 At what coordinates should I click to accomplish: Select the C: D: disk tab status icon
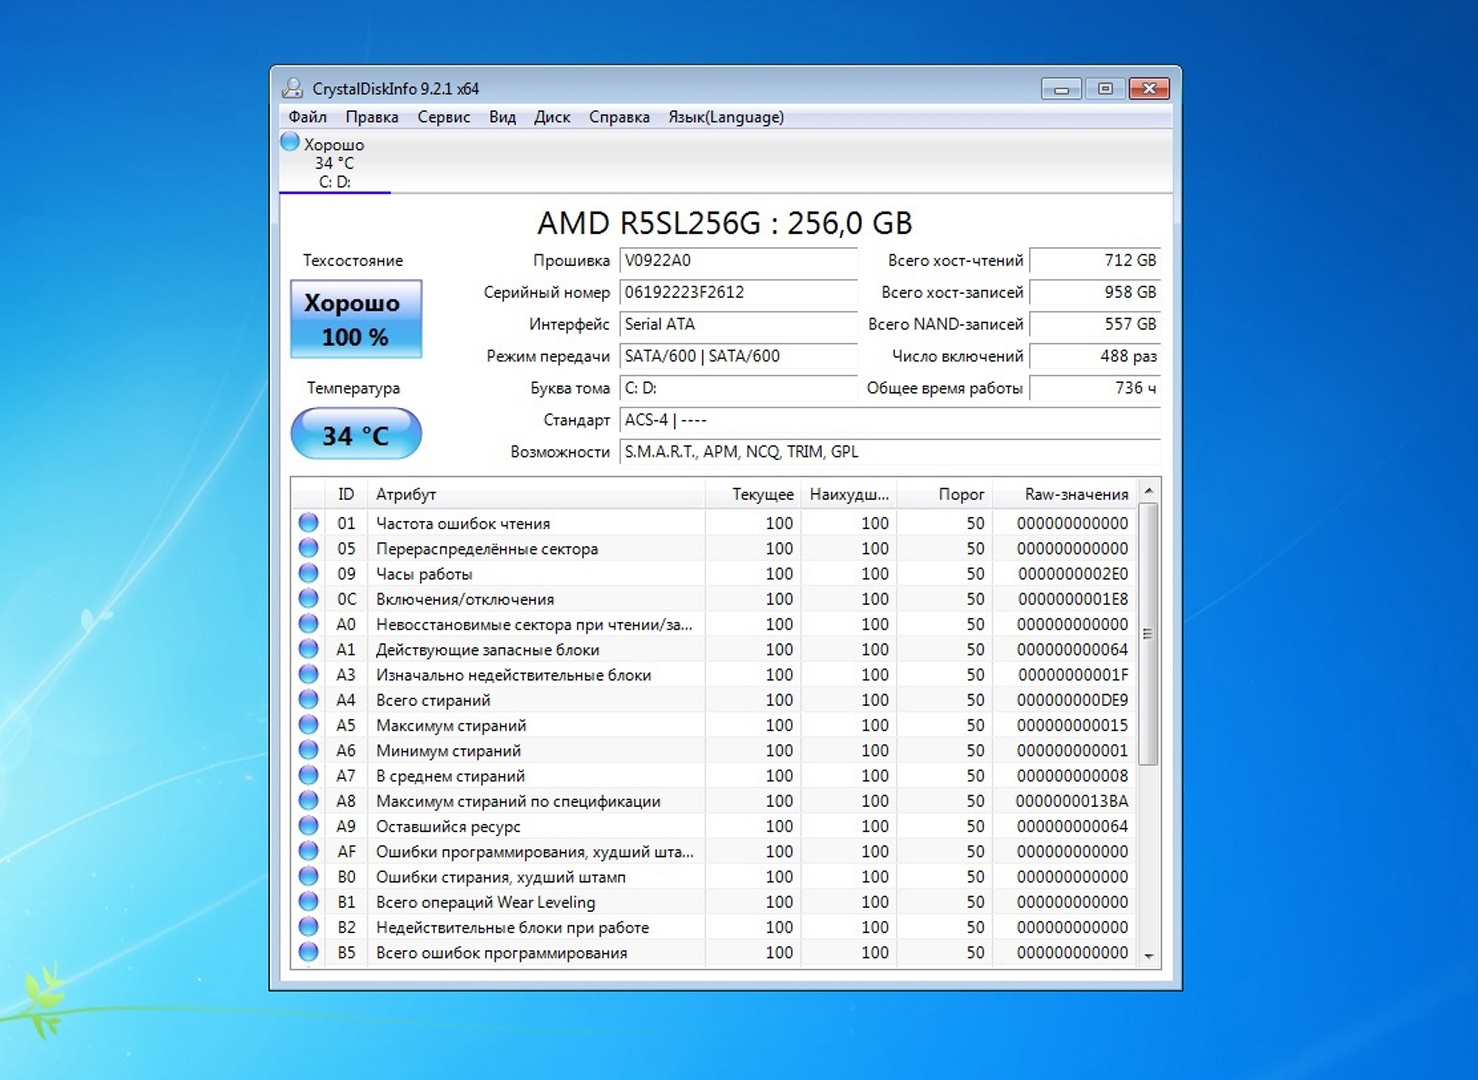(290, 142)
